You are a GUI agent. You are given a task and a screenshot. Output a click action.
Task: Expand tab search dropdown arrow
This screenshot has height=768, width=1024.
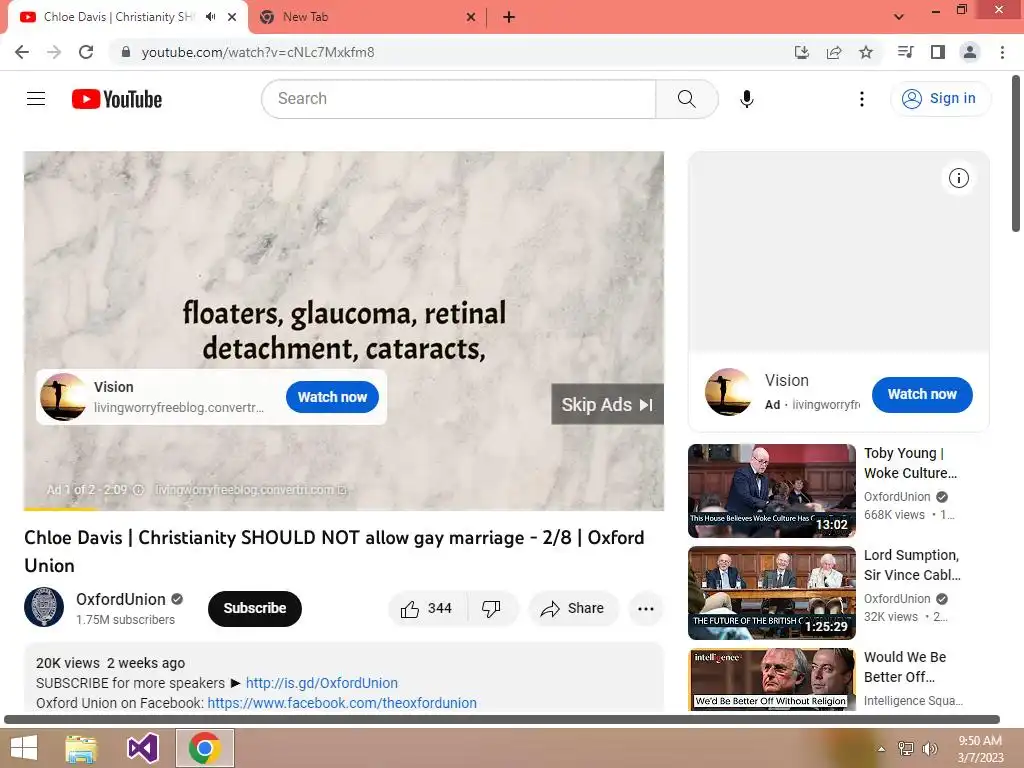coord(899,17)
